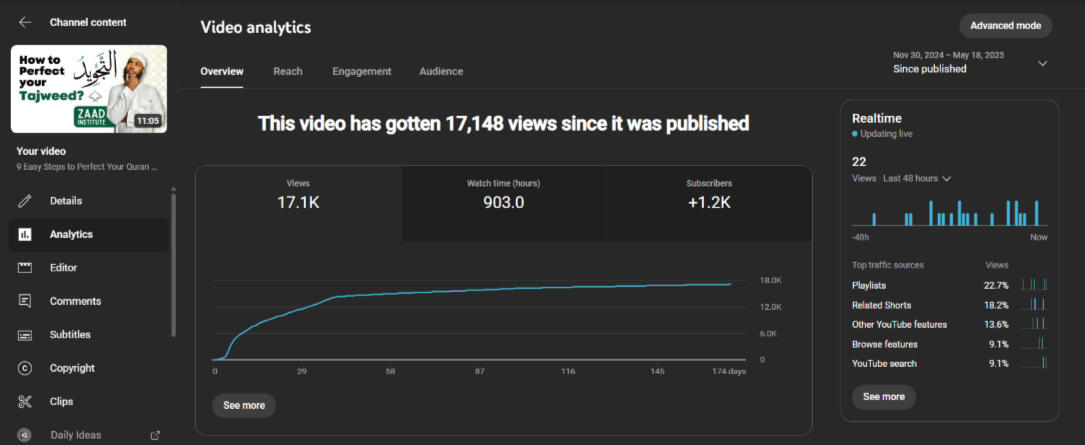Open the Editor via its film icon
Screen dimensions: 1085x445
click(x=25, y=268)
